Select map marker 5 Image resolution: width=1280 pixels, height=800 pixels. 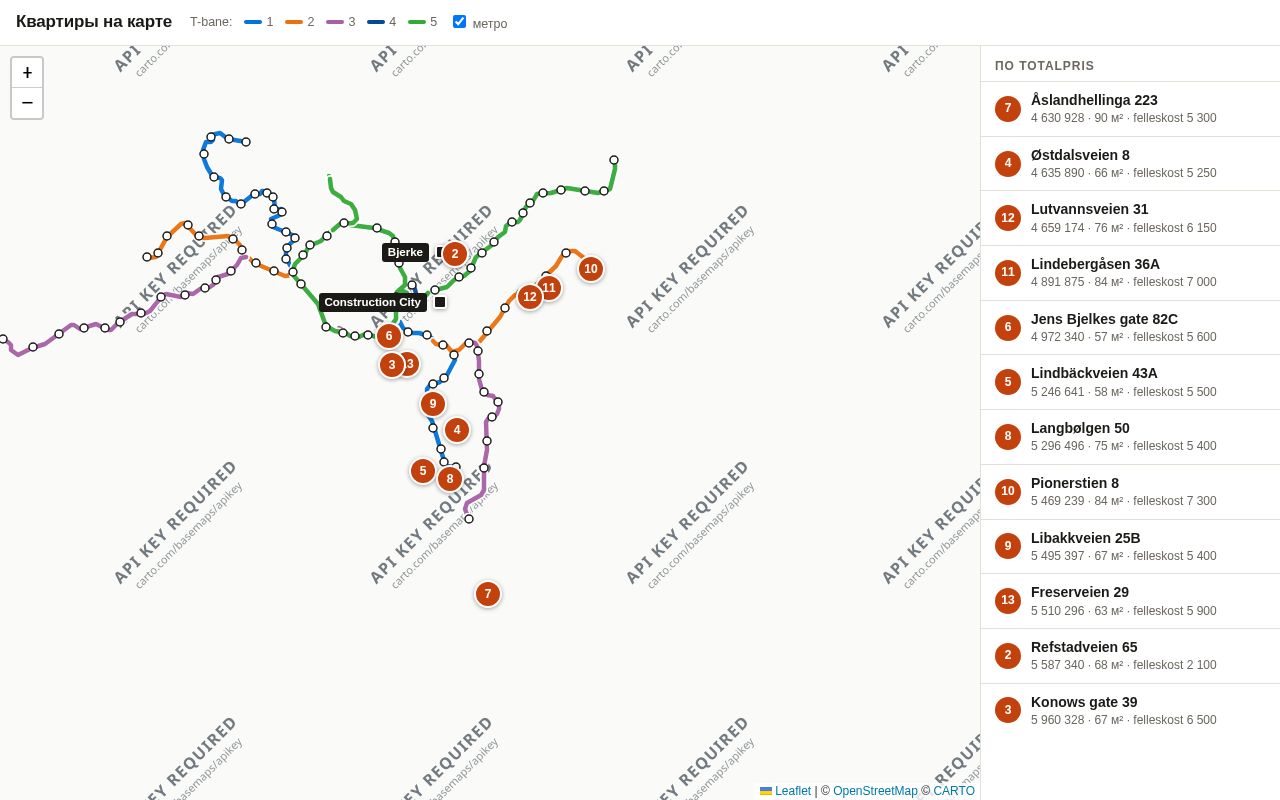(423, 471)
